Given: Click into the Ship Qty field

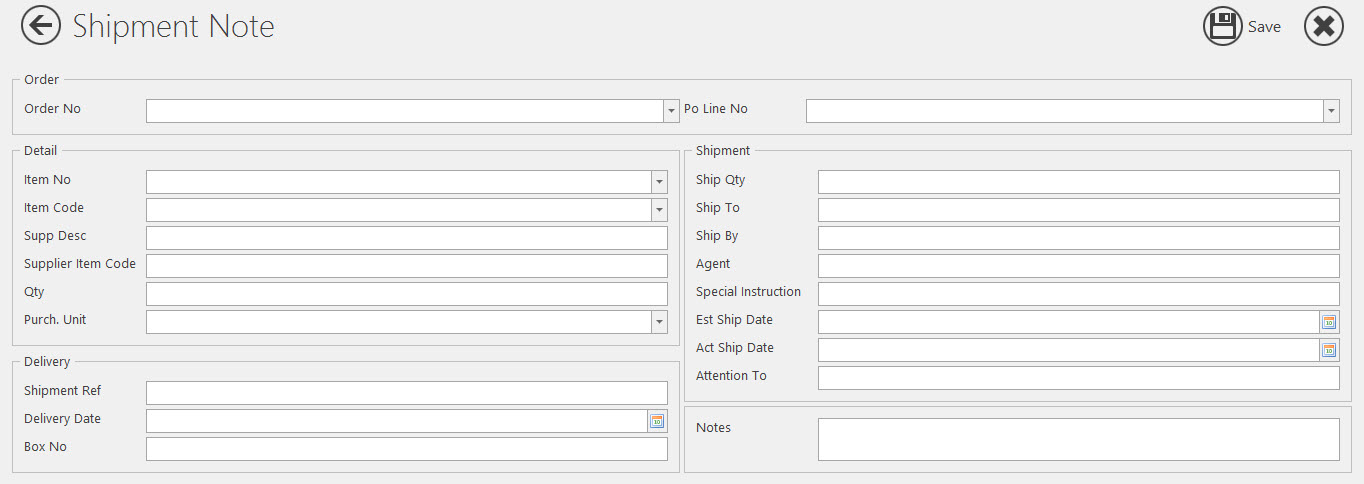Looking at the screenshot, I should 1078,182.
